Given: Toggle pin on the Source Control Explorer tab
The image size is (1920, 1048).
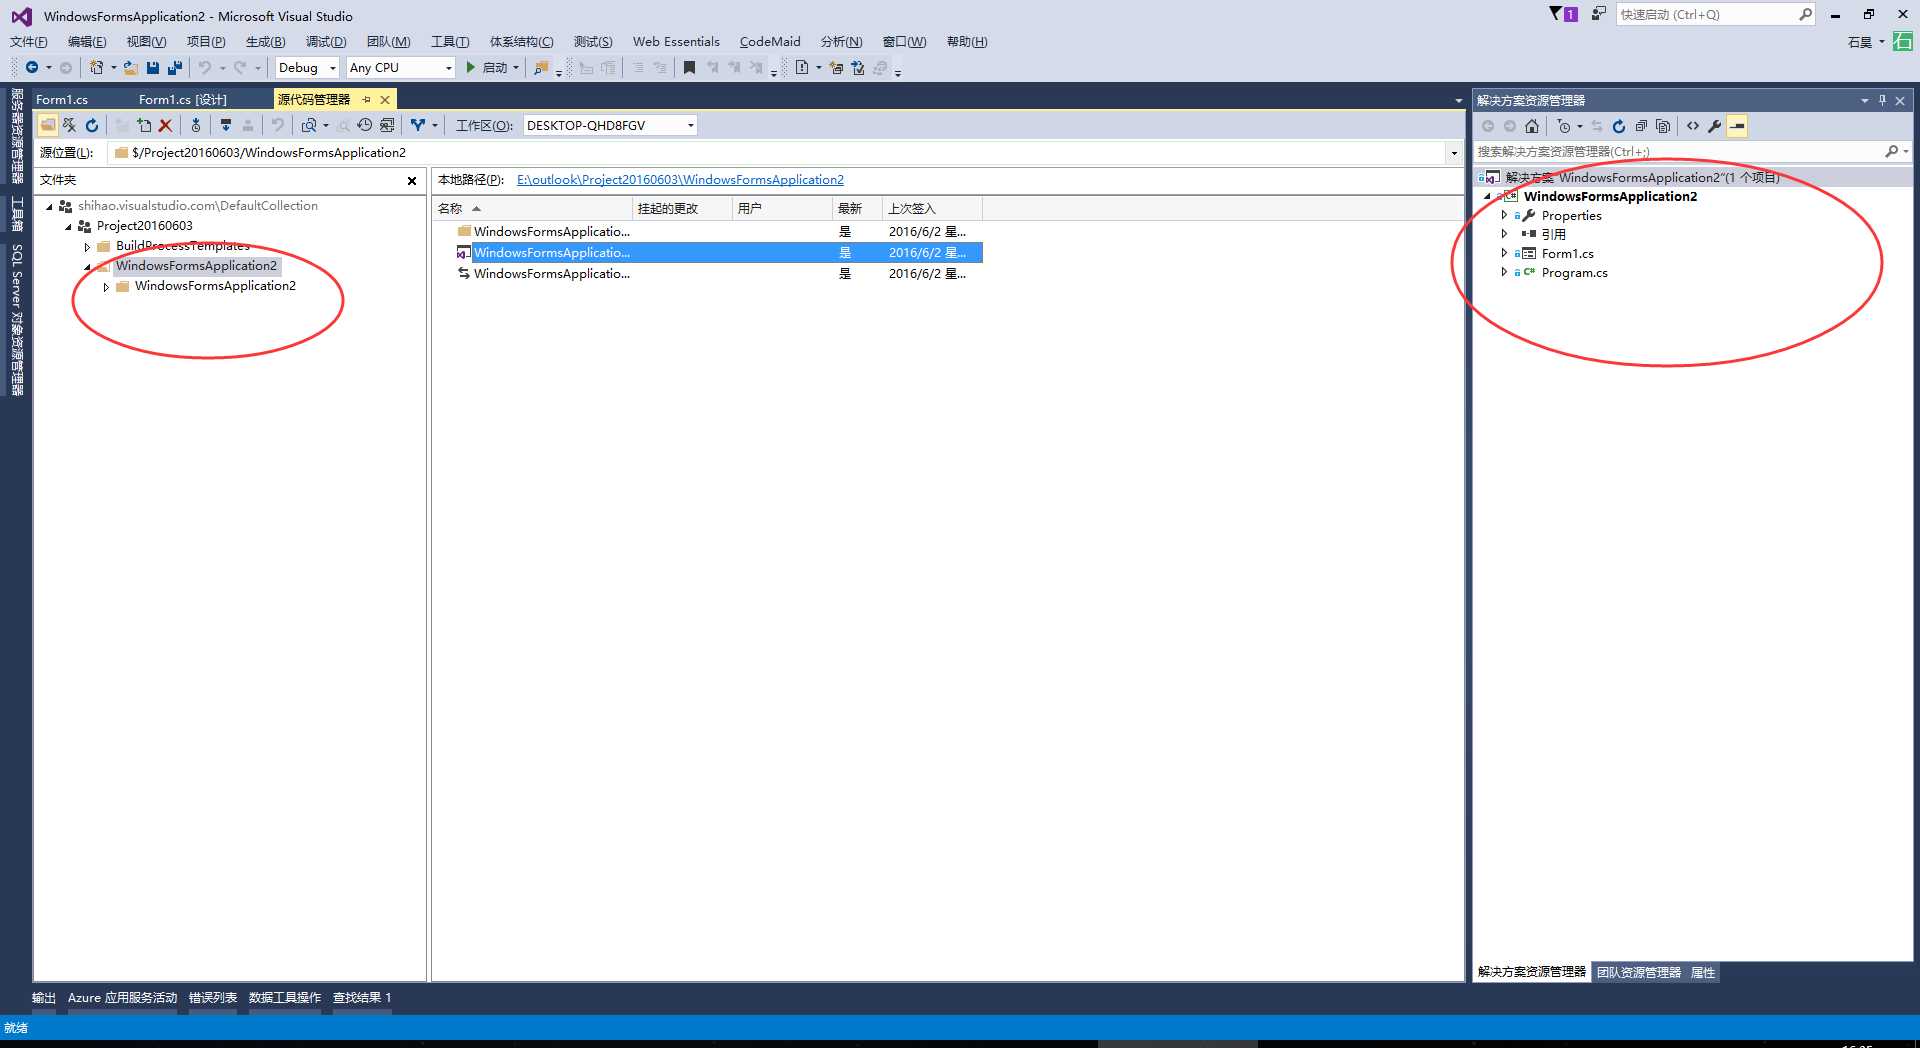Looking at the screenshot, I should pyautogui.click(x=366, y=99).
